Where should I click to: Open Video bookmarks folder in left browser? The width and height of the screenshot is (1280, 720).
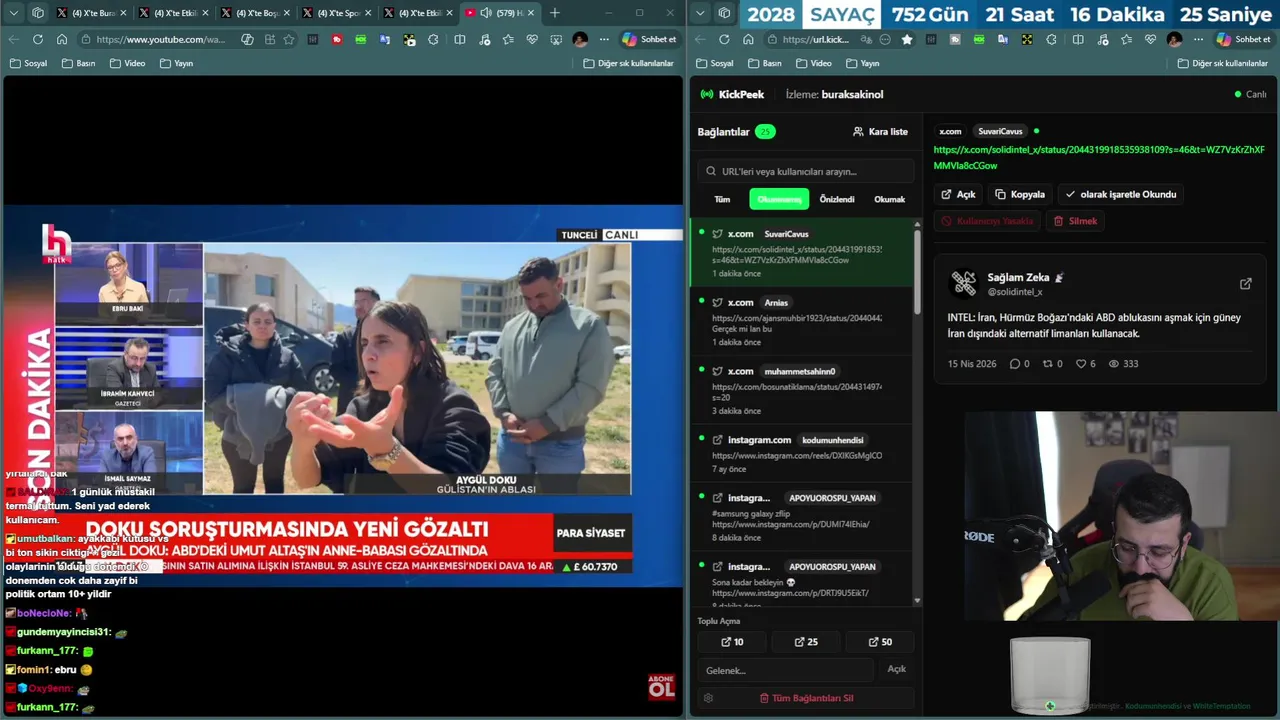[x=127, y=63]
